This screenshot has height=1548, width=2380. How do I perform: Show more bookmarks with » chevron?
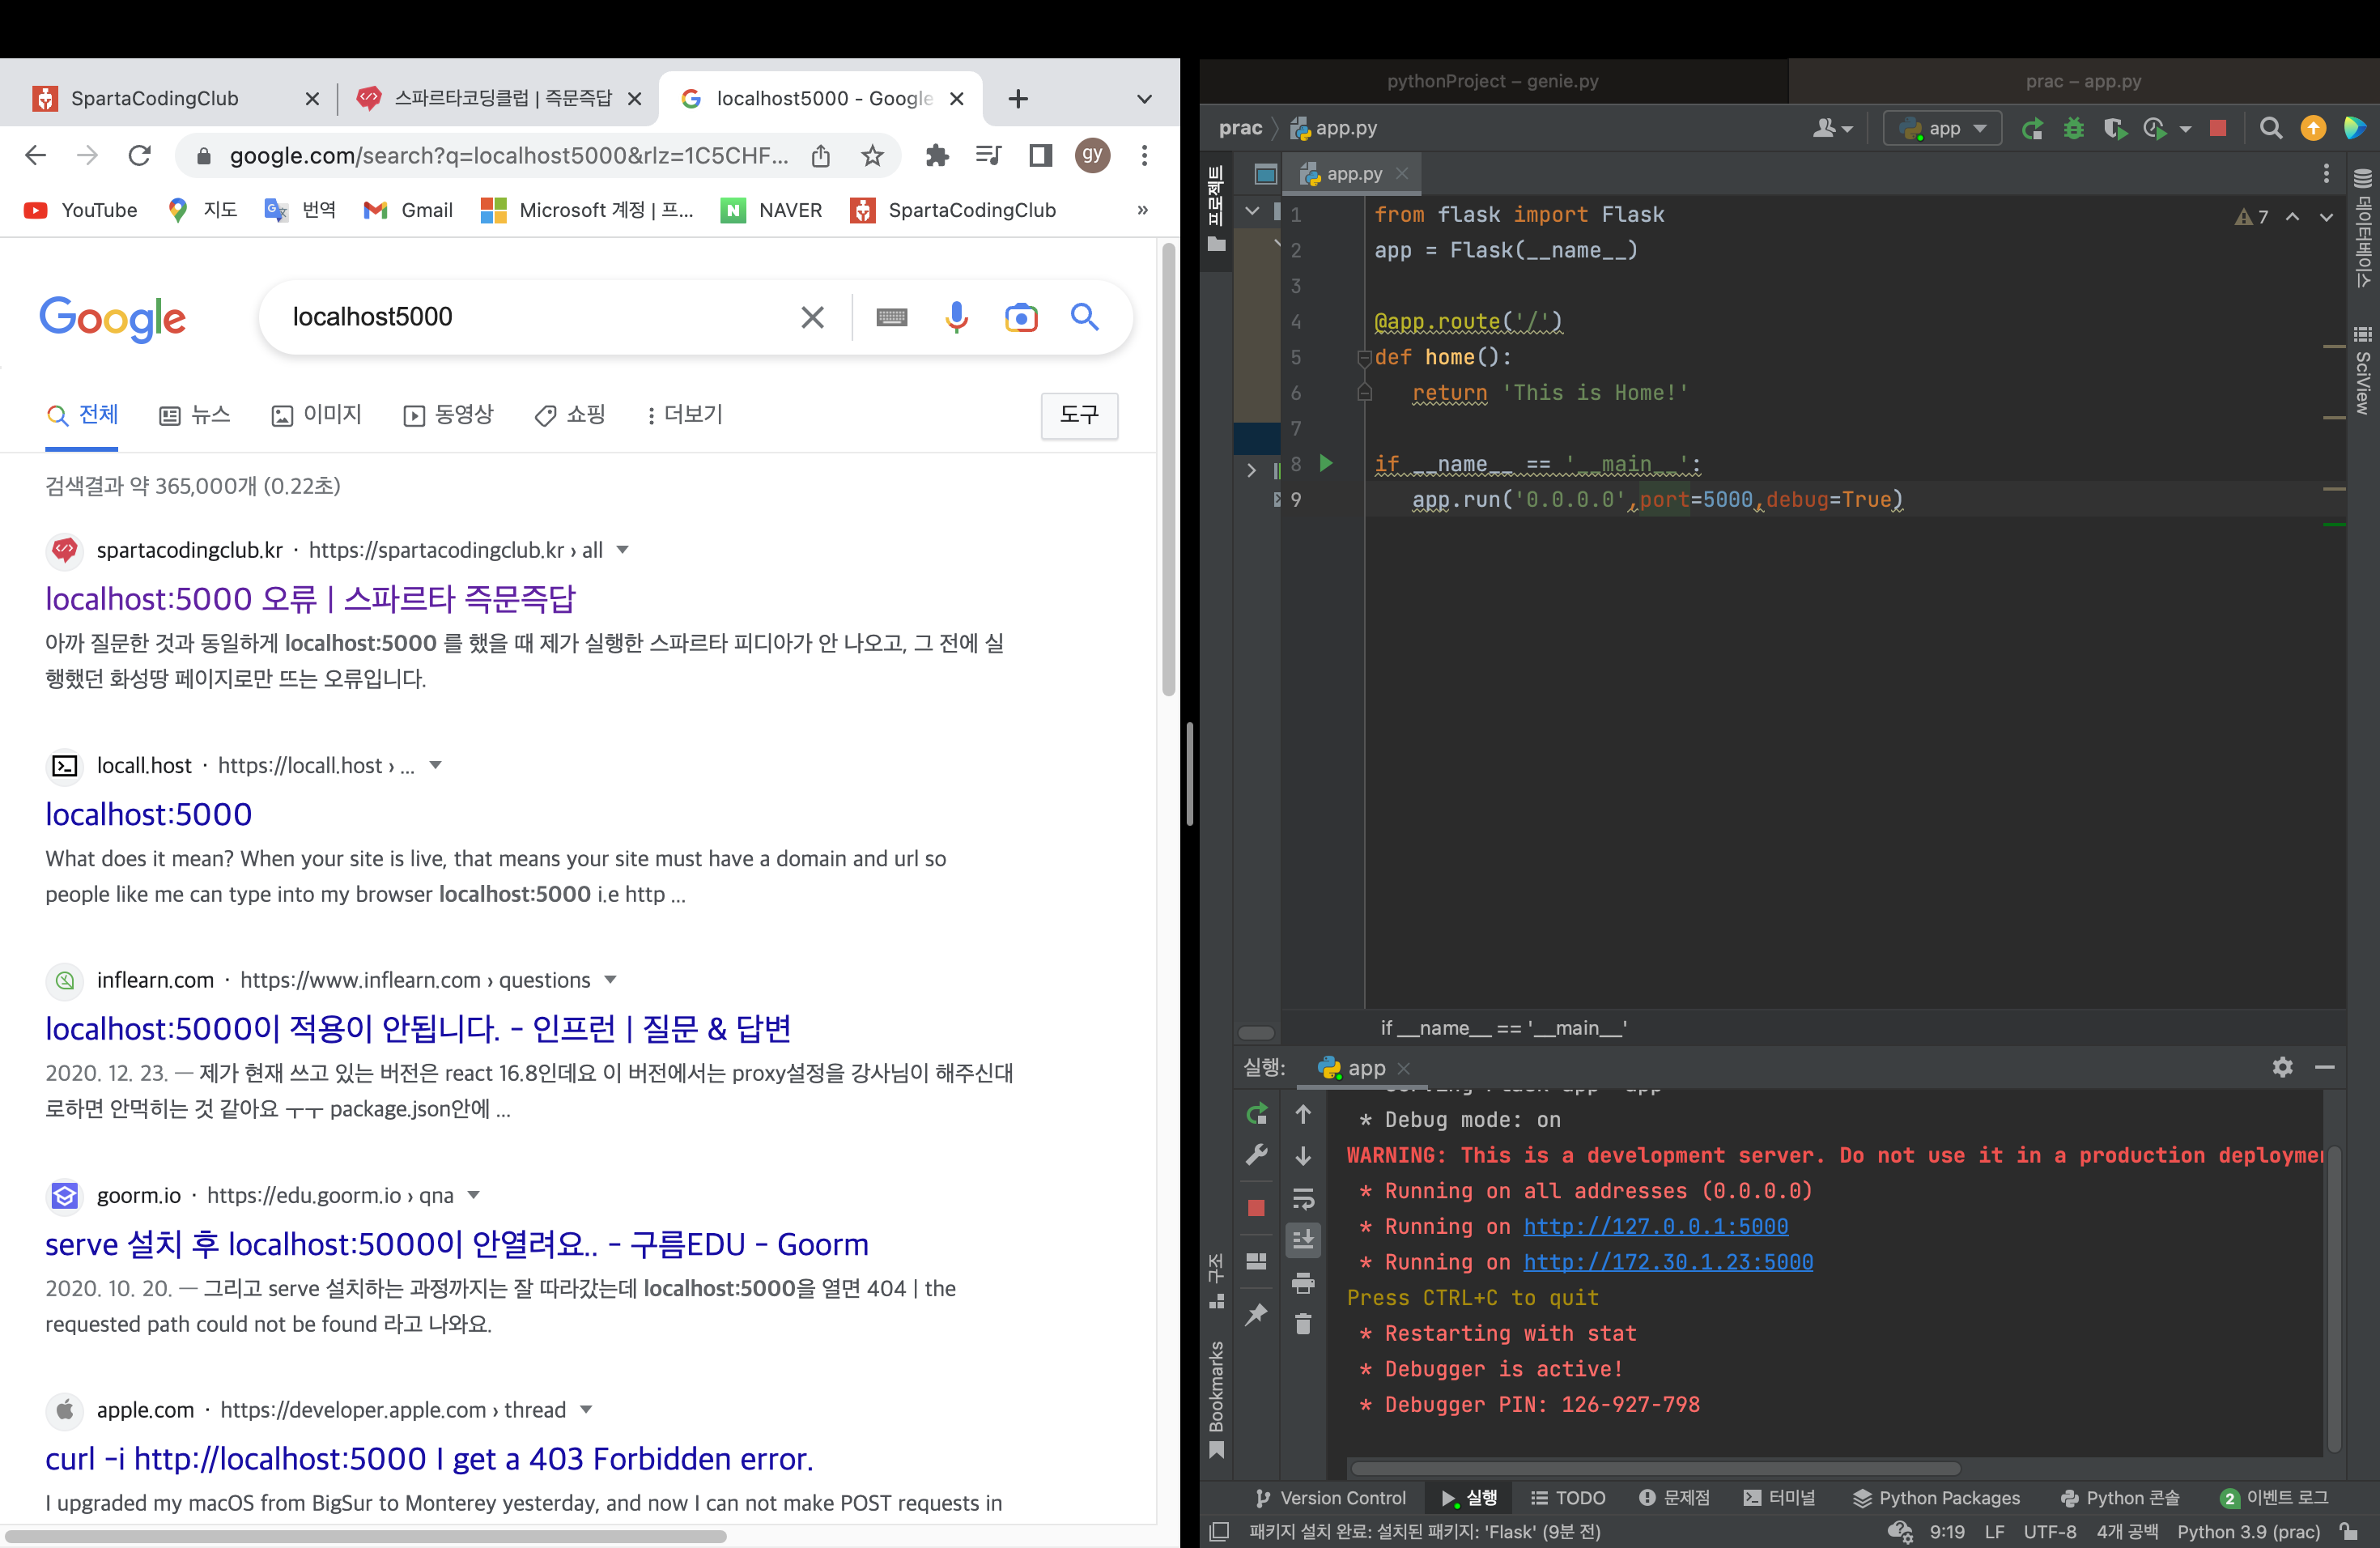pyautogui.click(x=1143, y=210)
